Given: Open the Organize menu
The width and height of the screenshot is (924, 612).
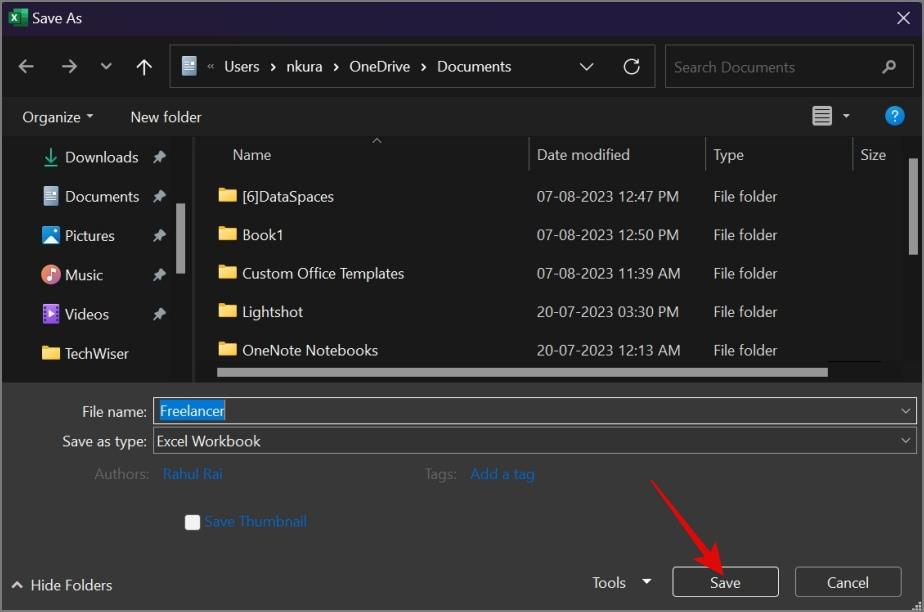Looking at the screenshot, I should 58,117.
